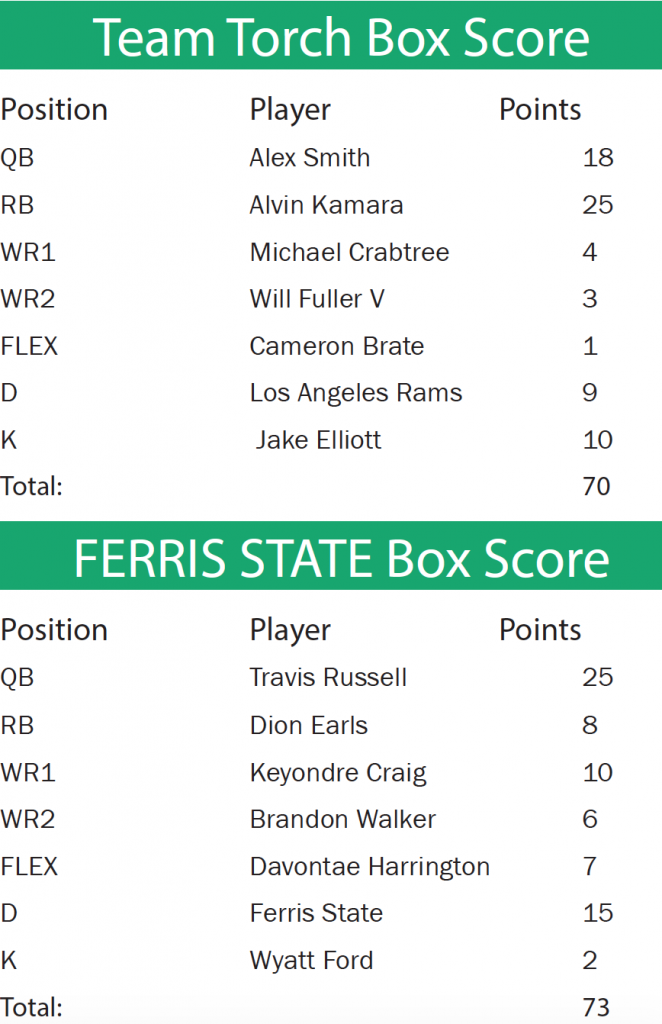Screen dimensions: 662x1024
Task: Click Cameron Brate in the FLEX row
Action: [x=337, y=346]
